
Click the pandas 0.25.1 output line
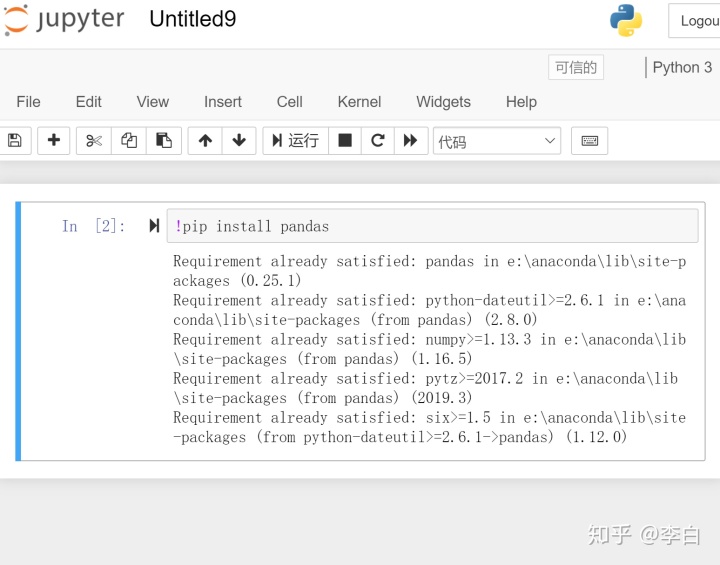click(x=429, y=271)
